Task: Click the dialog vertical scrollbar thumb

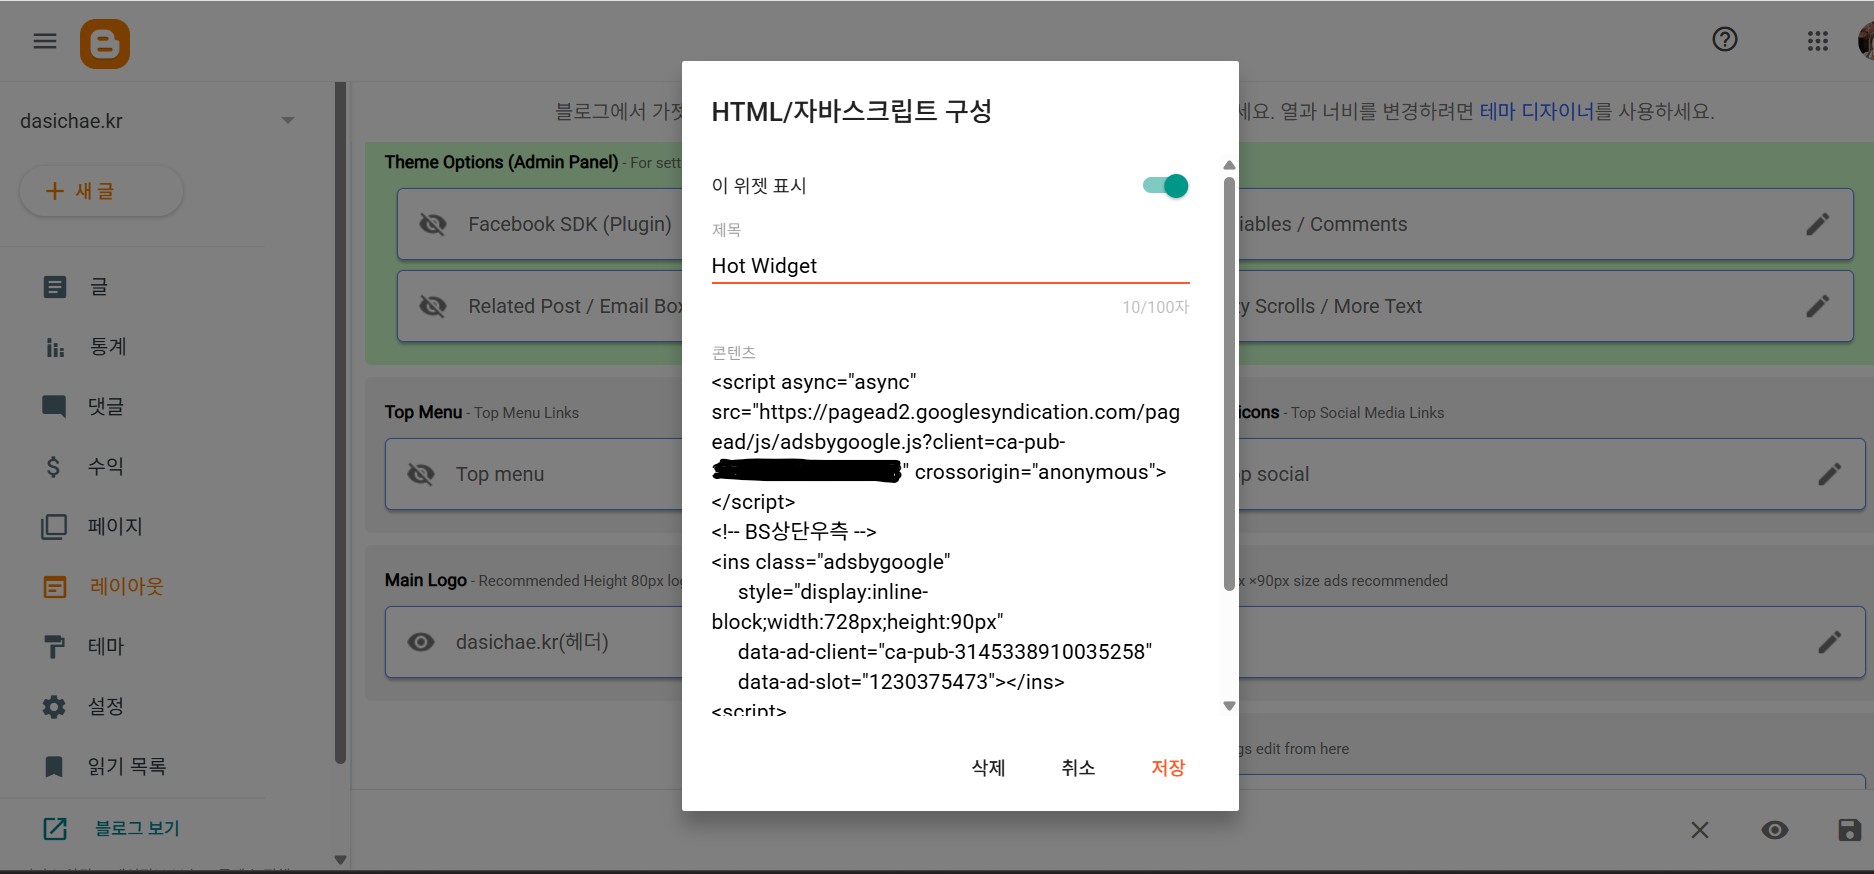Action: (1229, 384)
